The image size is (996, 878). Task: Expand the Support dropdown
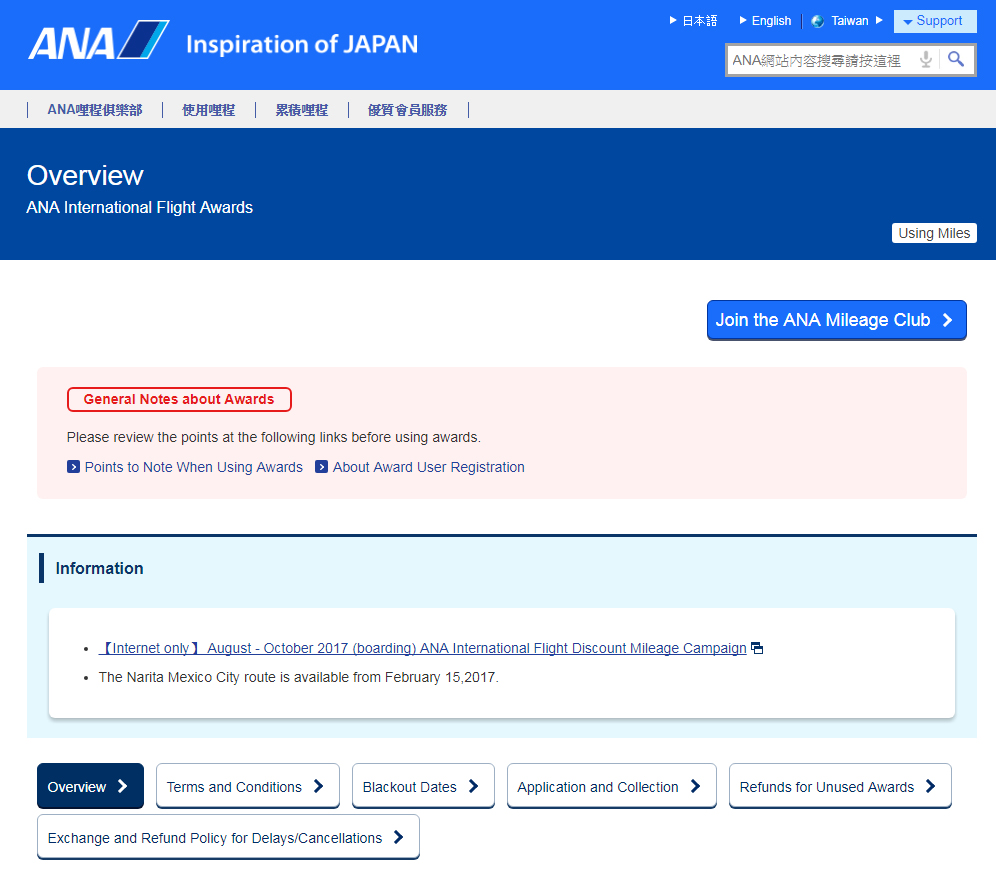934,21
